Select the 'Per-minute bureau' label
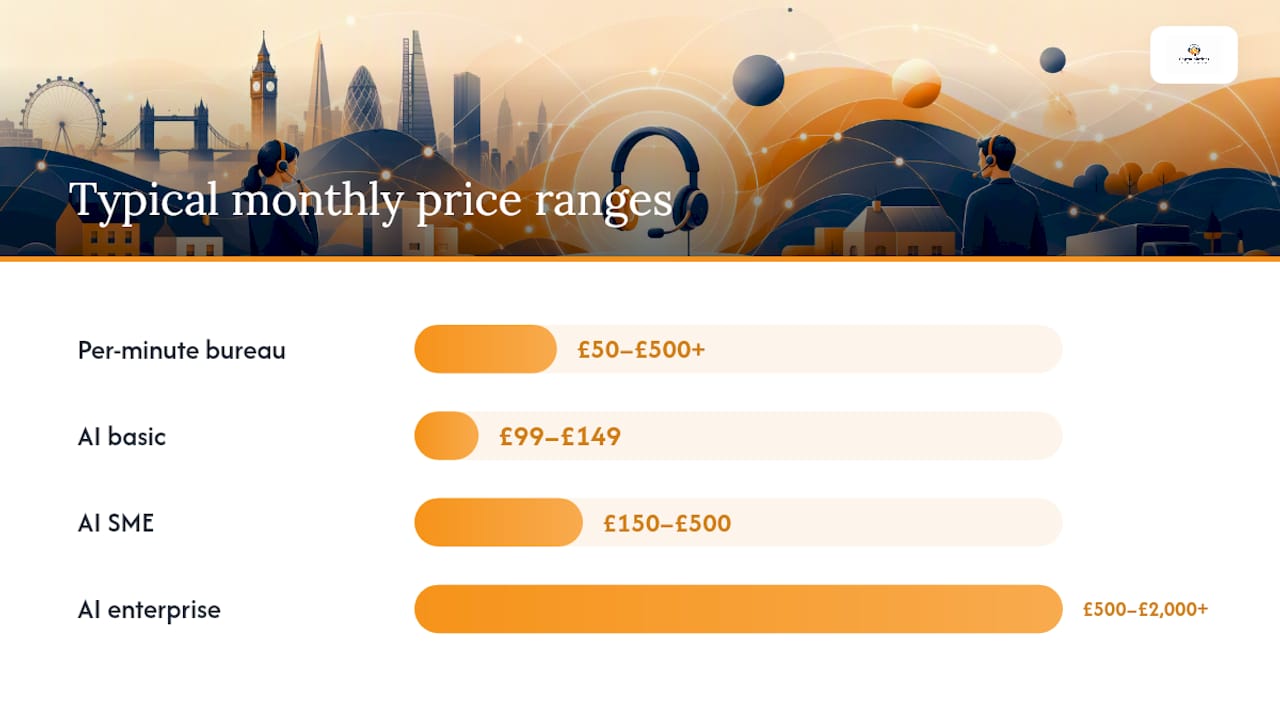 tap(182, 350)
